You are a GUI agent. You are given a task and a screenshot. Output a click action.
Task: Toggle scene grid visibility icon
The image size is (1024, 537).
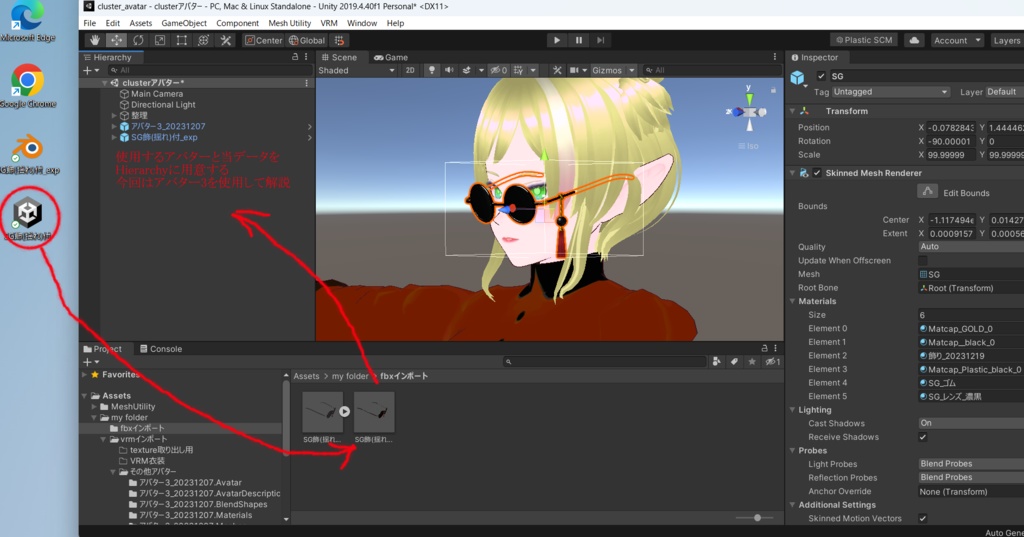(519, 71)
